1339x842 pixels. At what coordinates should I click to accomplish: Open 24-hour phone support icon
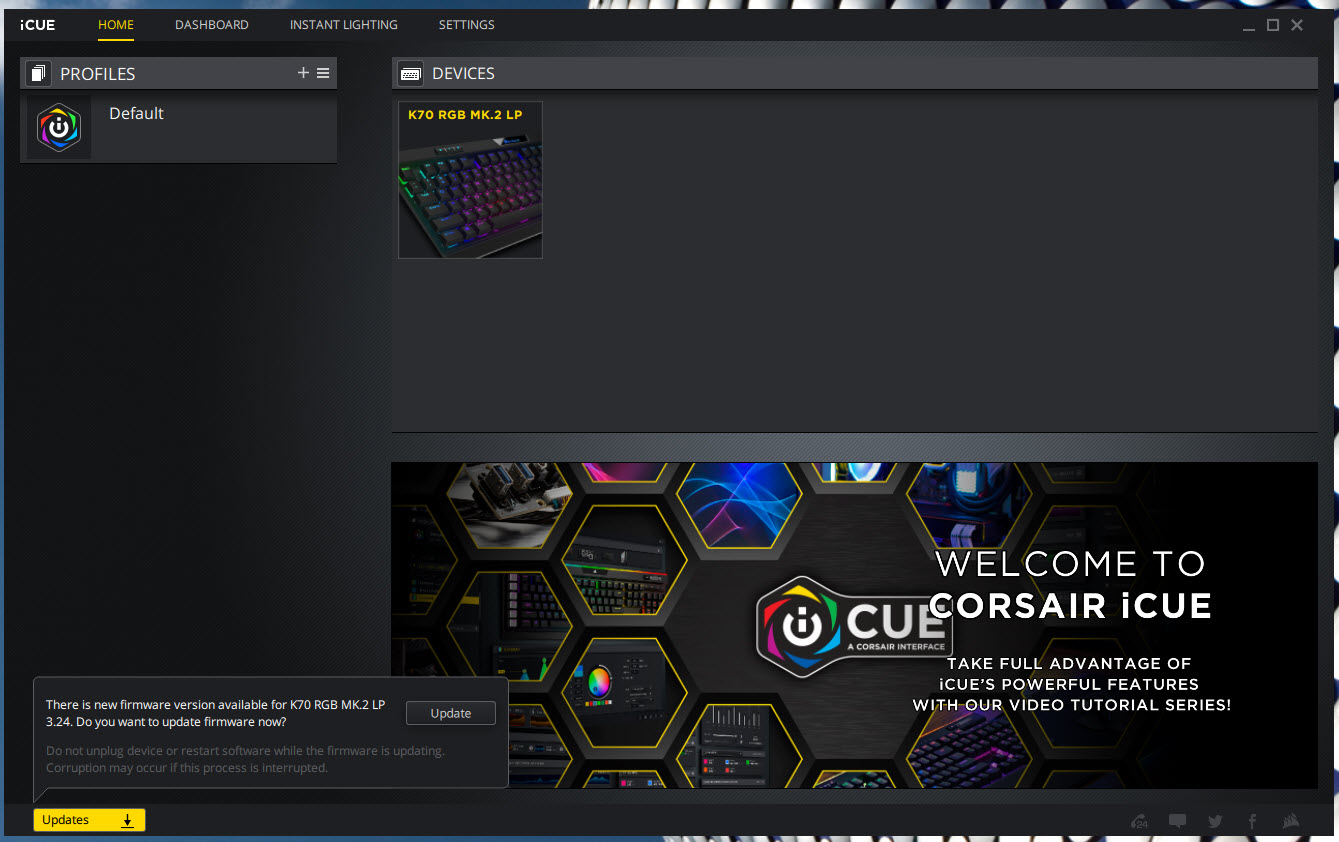point(1139,821)
